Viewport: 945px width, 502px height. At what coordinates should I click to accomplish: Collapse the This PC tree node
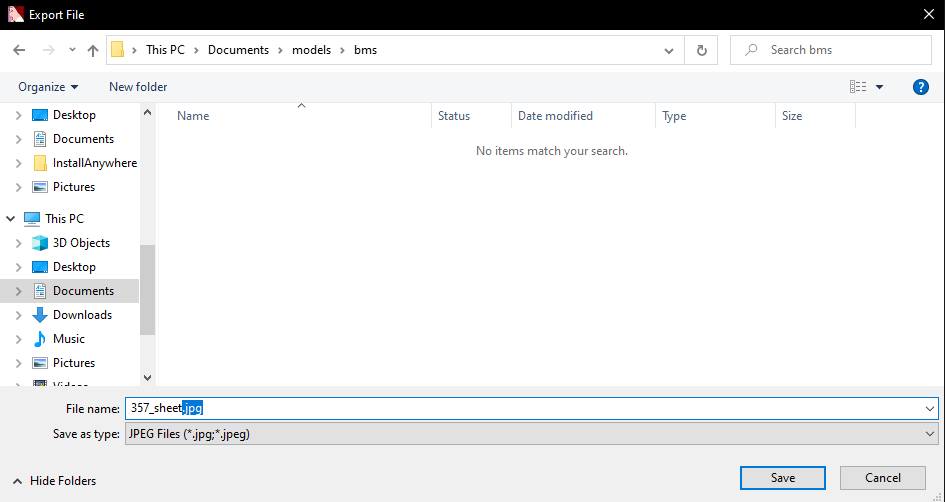[x=10, y=219]
